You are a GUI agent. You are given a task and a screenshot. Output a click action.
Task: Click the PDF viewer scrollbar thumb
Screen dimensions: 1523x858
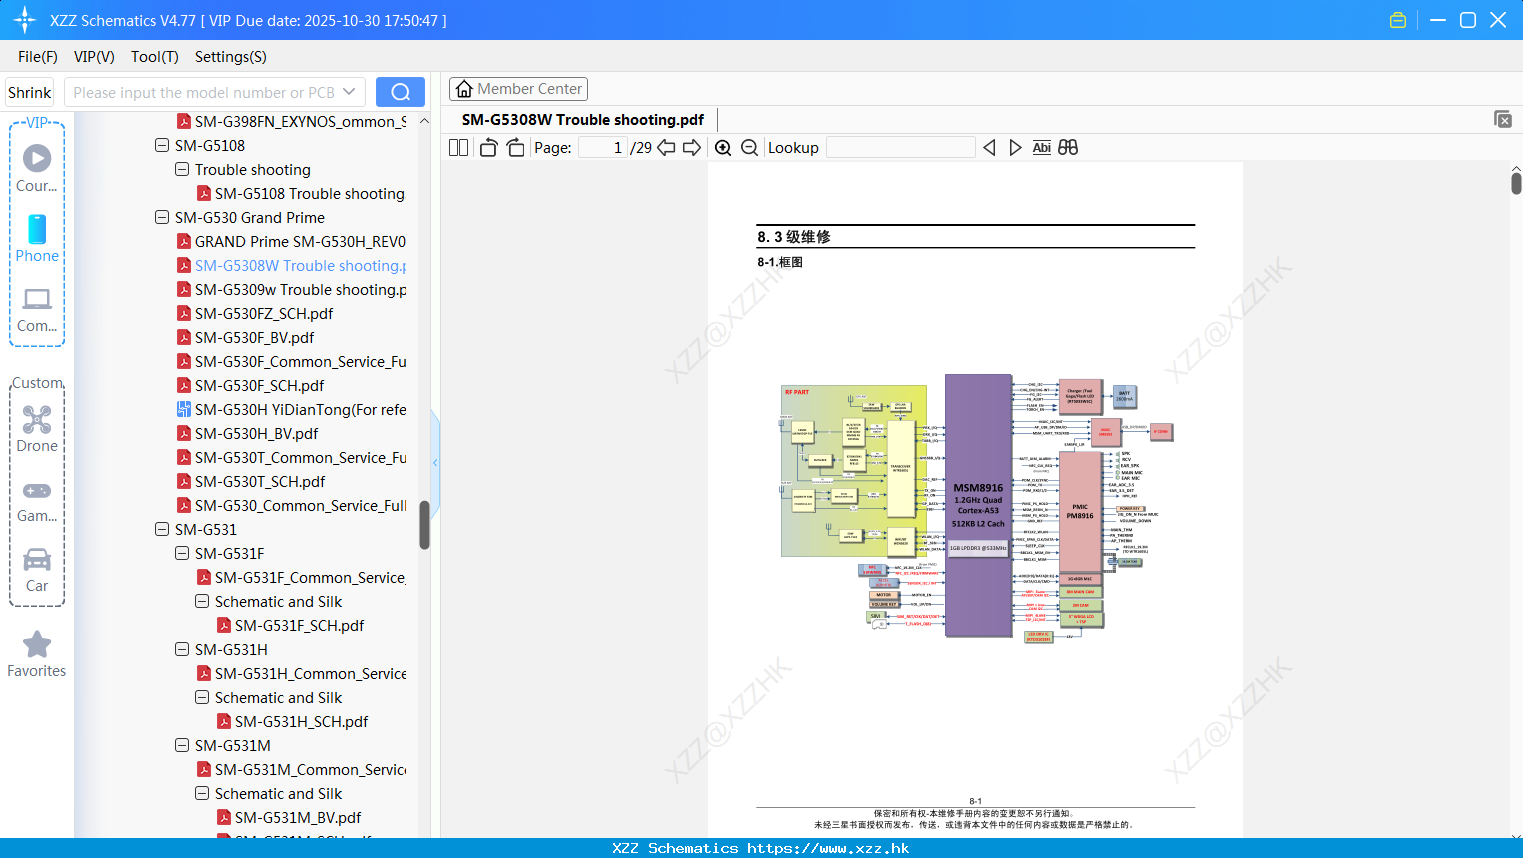(x=1516, y=183)
